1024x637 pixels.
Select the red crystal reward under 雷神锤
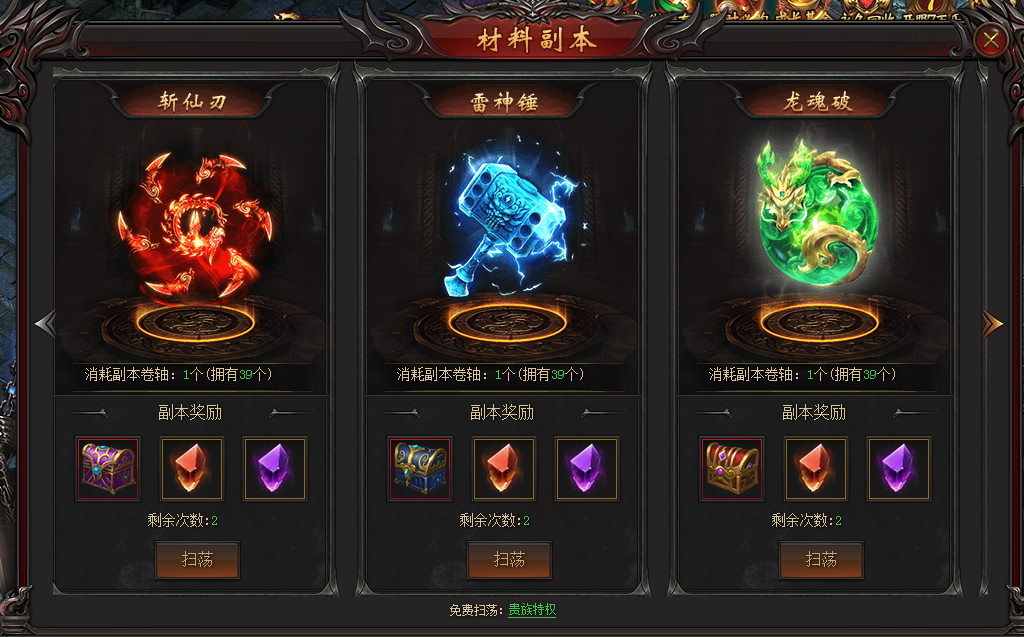(504, 469)
